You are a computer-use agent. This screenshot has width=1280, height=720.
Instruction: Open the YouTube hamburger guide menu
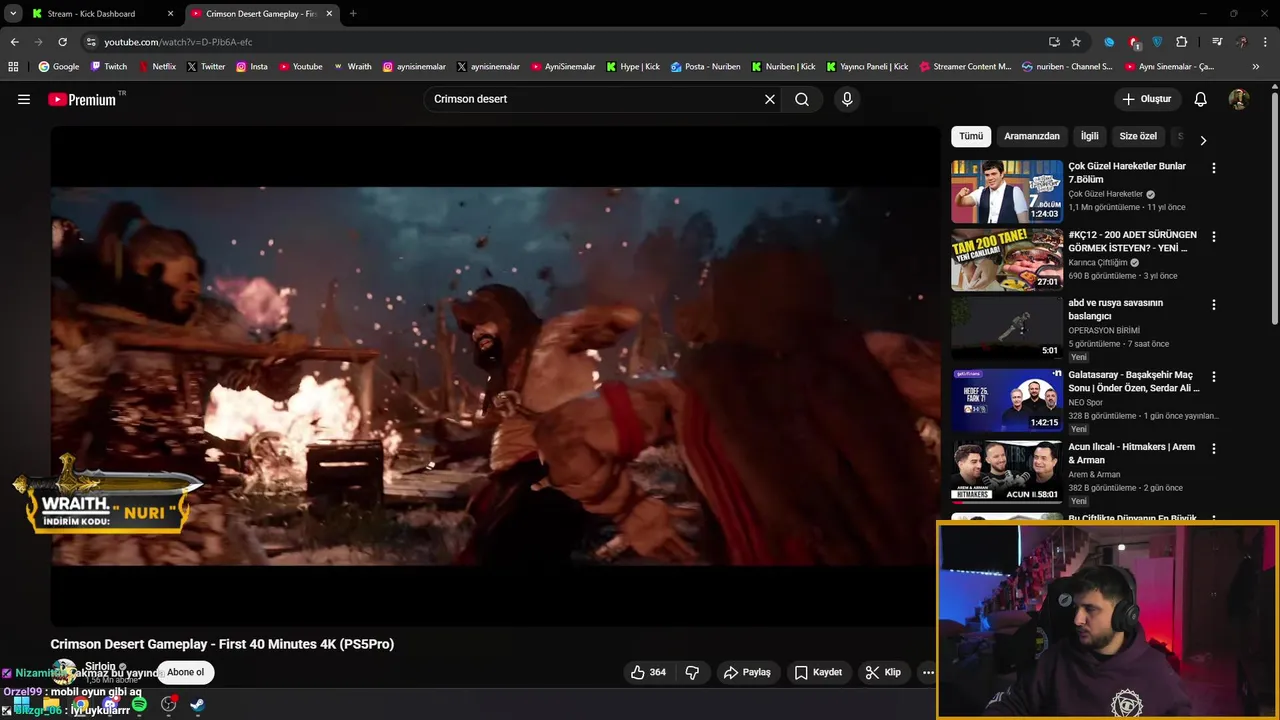24,99
